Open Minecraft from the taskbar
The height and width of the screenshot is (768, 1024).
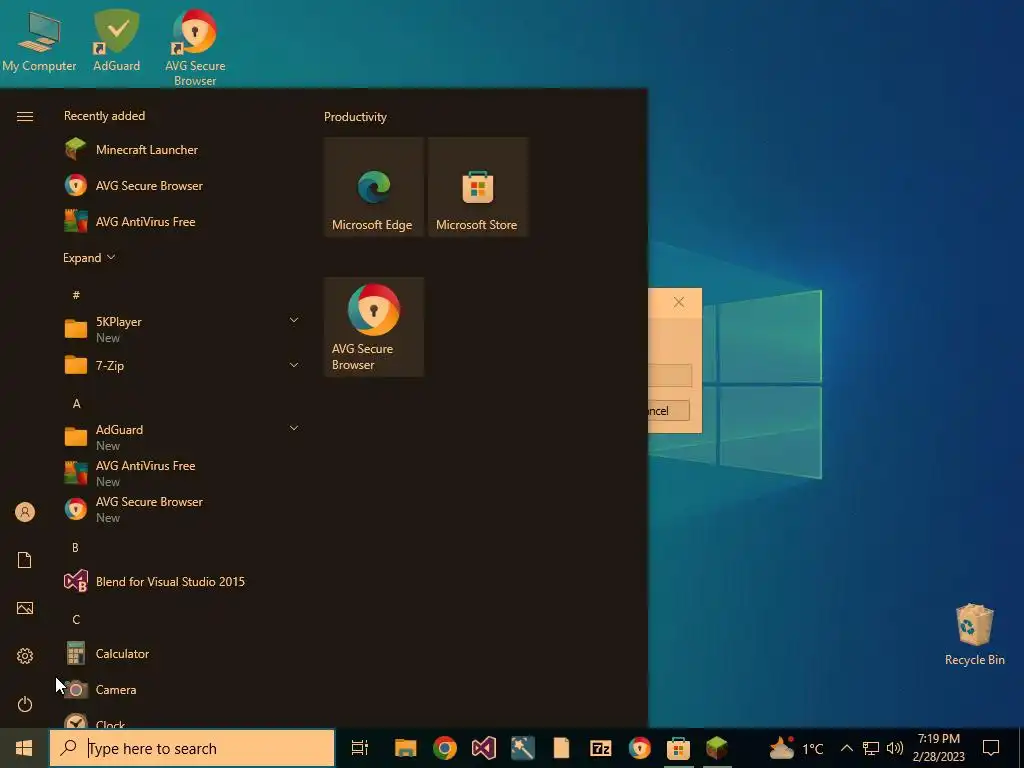coord(716,748)
